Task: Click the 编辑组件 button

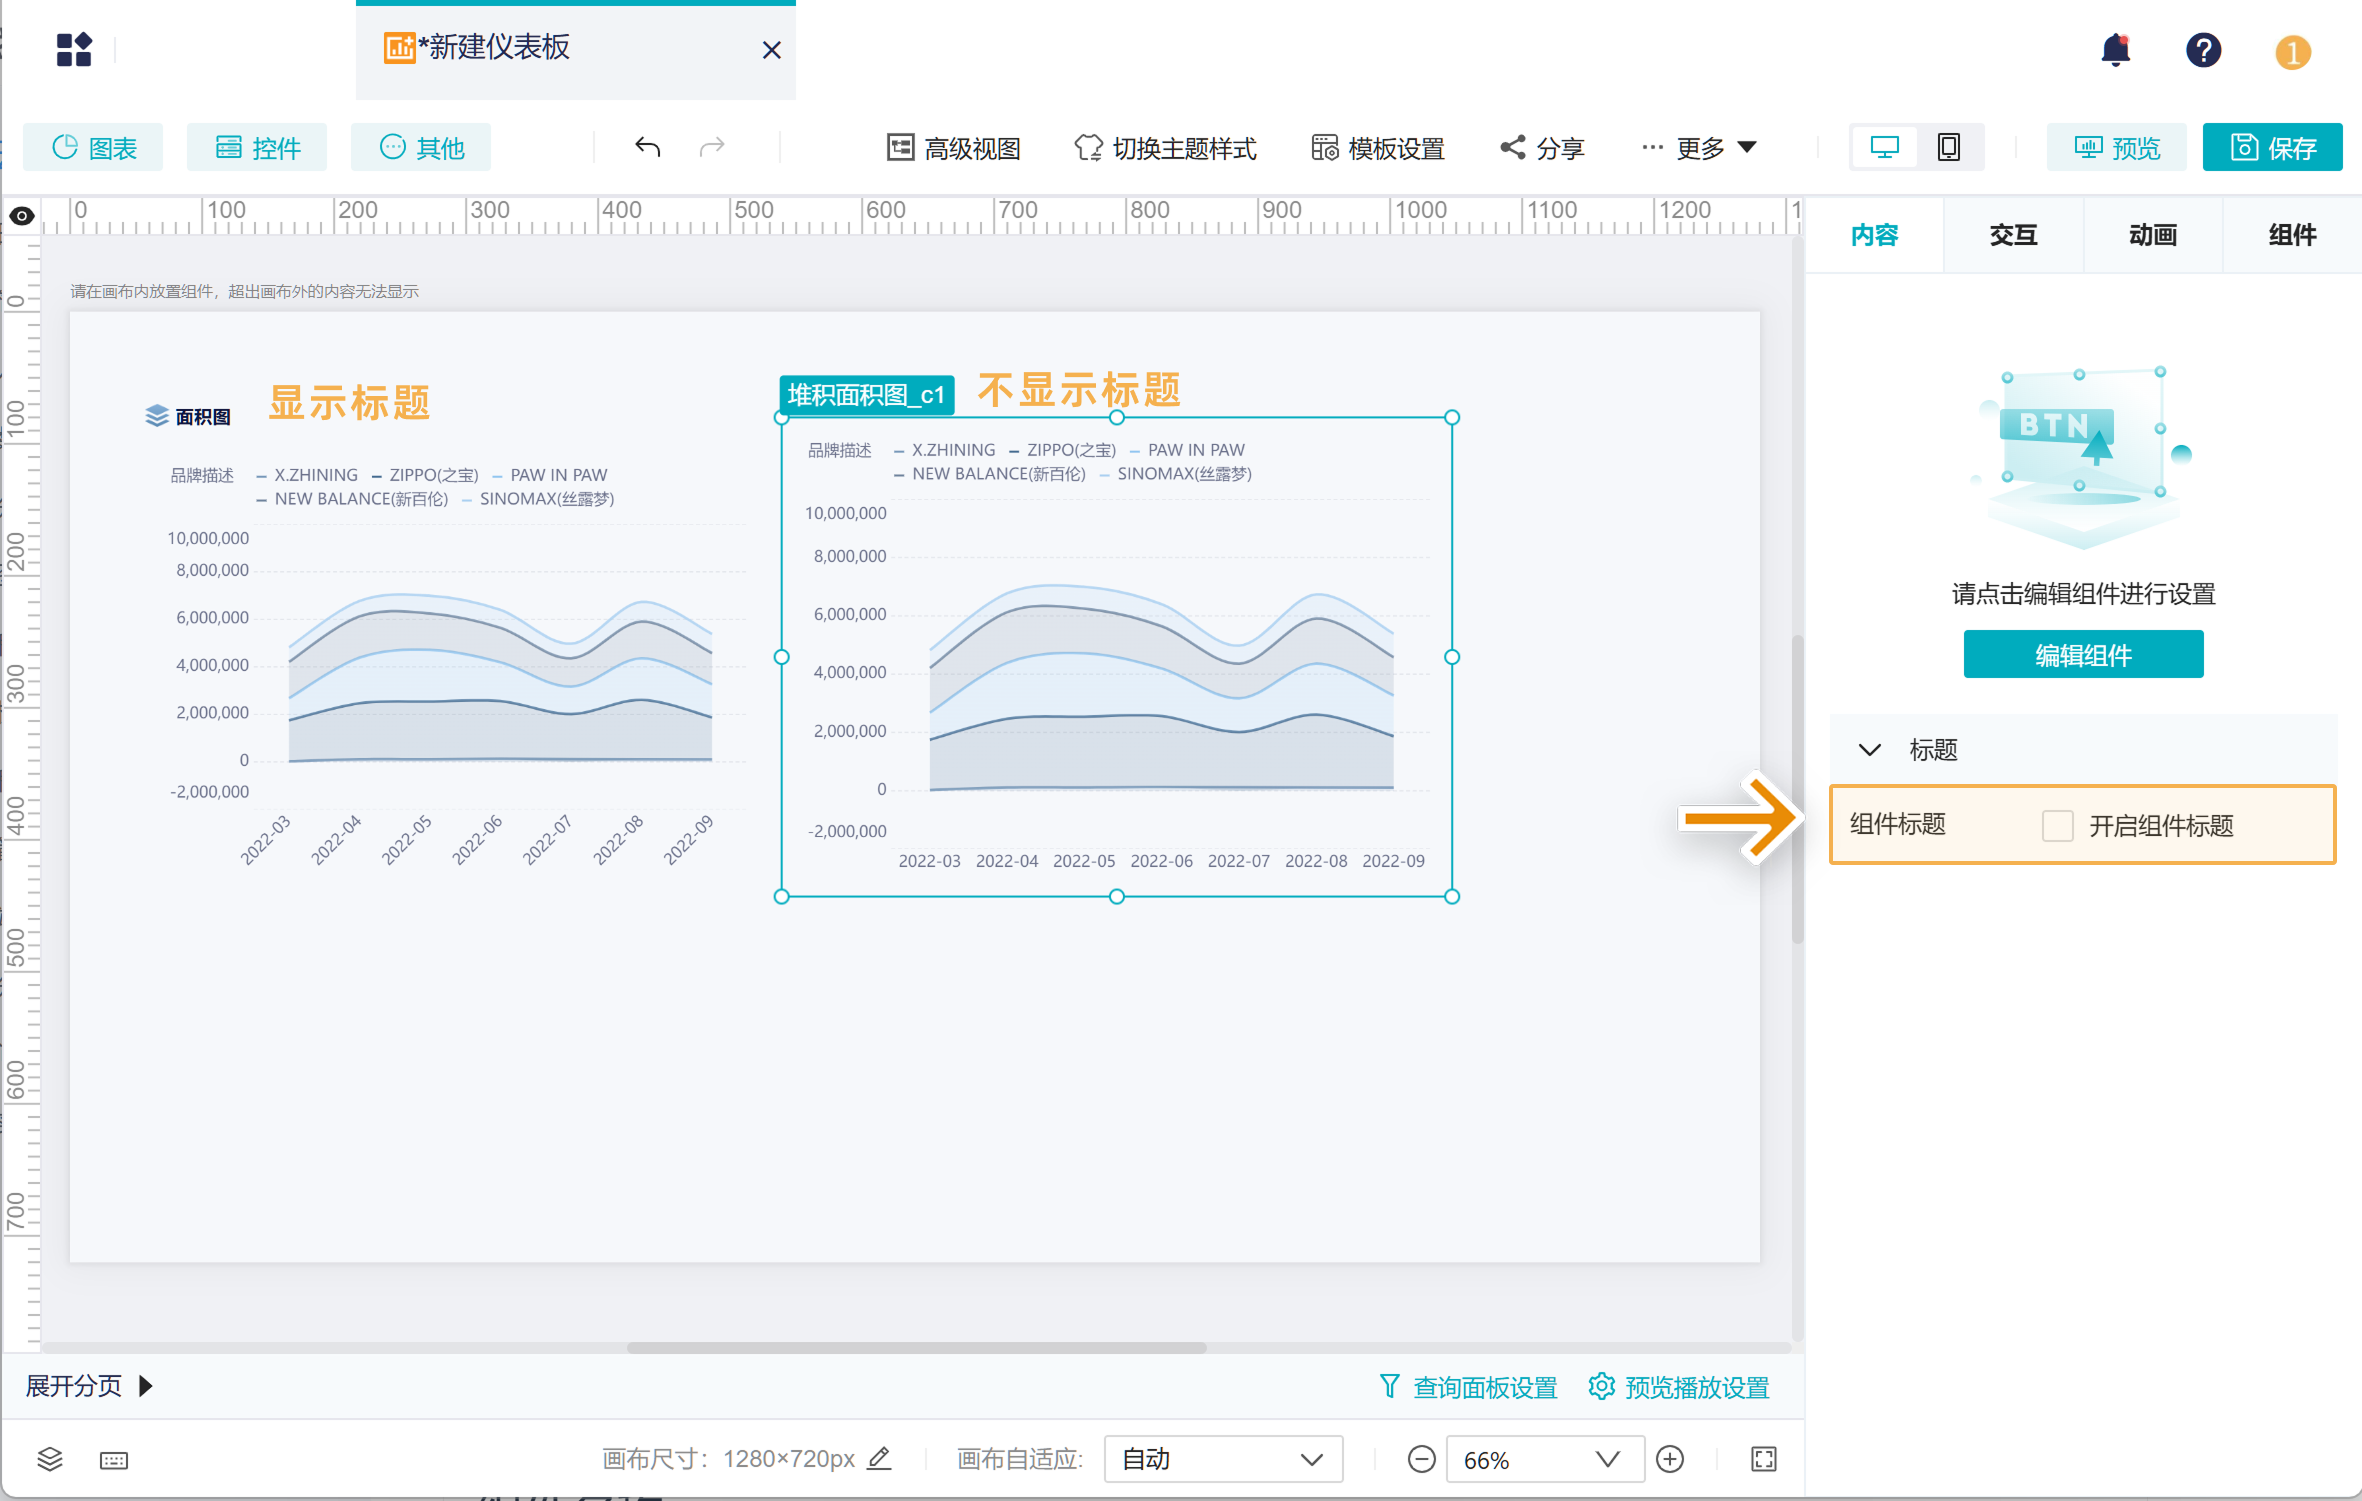Action: [x=2083, y=655]
